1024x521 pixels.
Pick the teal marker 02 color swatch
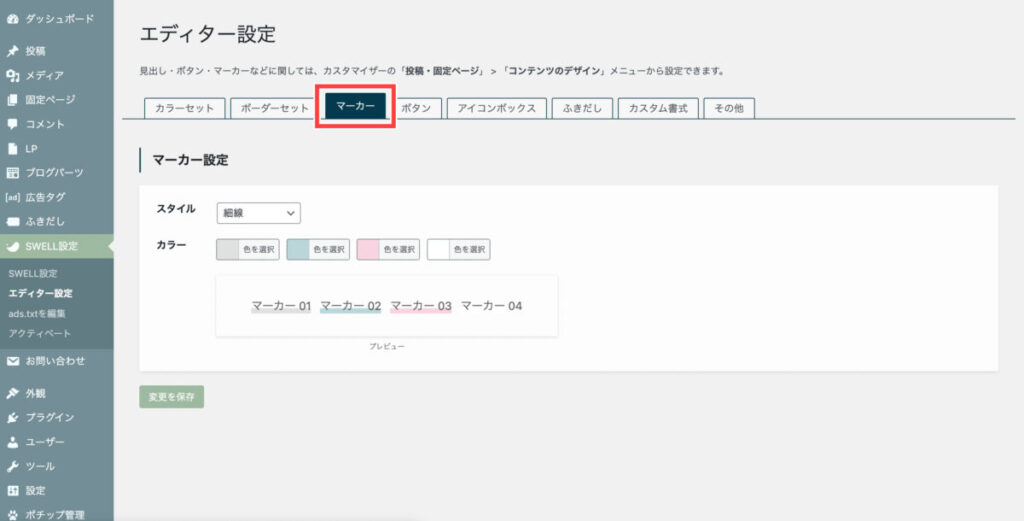298,249
